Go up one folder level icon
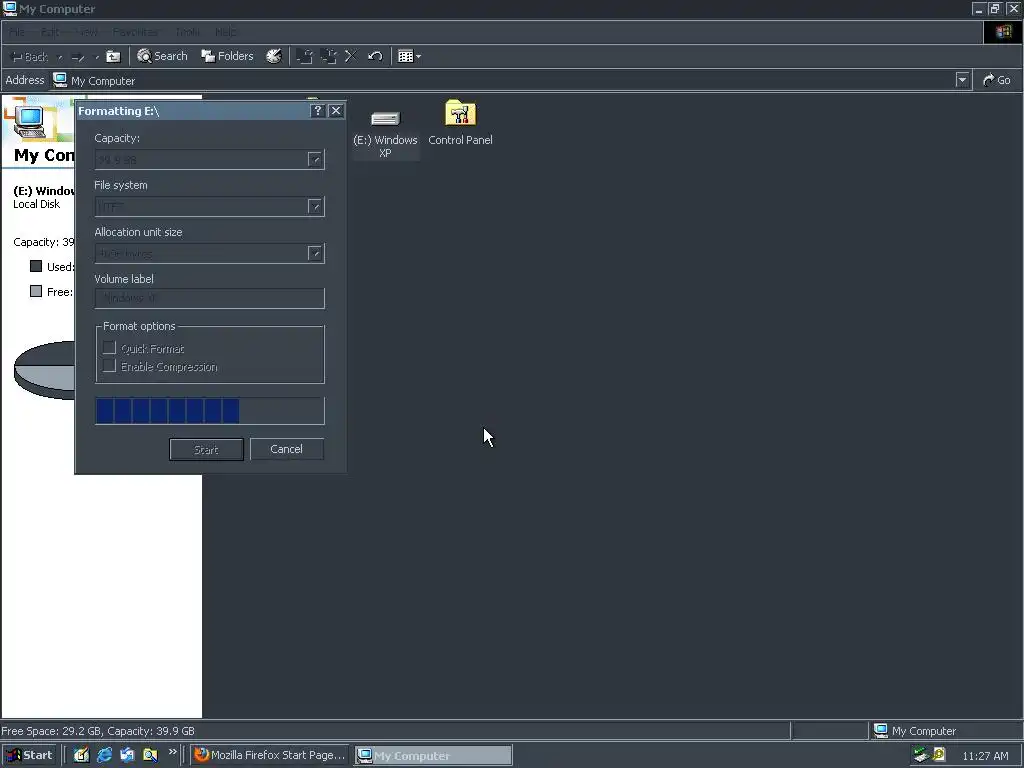The image size is (1024, 768). 113,57
